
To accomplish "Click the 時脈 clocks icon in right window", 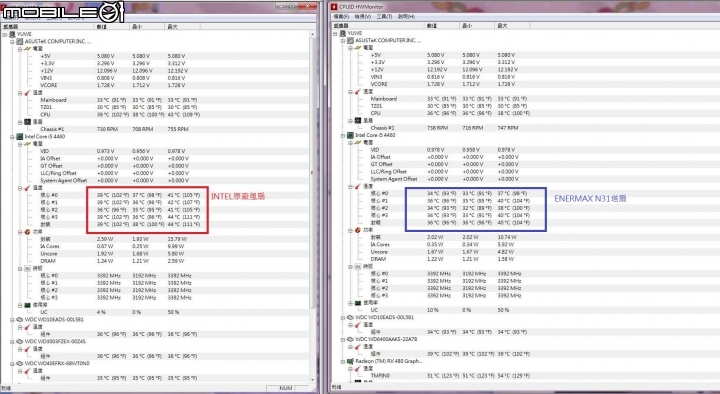I will 358,266.
